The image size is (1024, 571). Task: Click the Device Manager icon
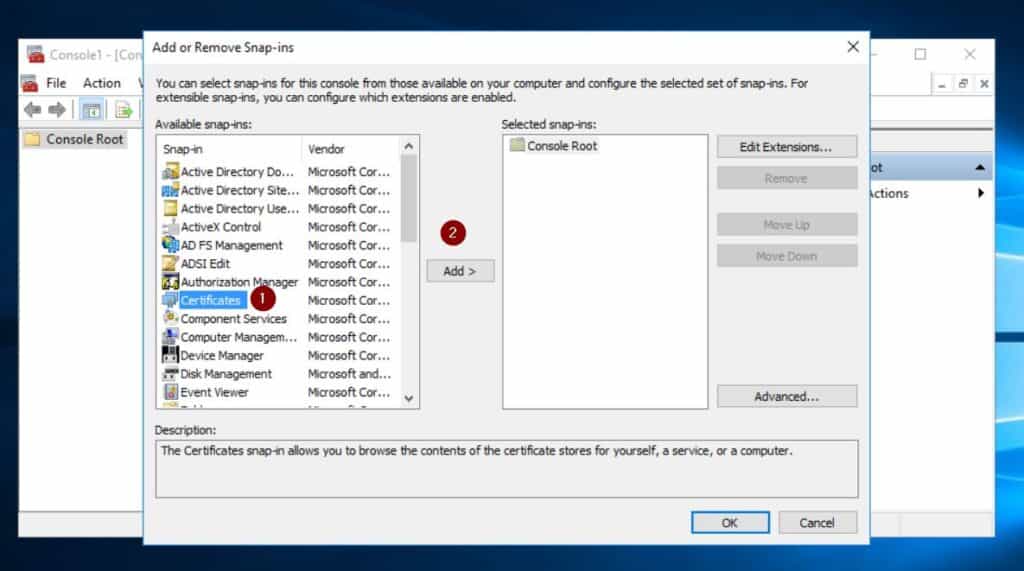point(170,355)
